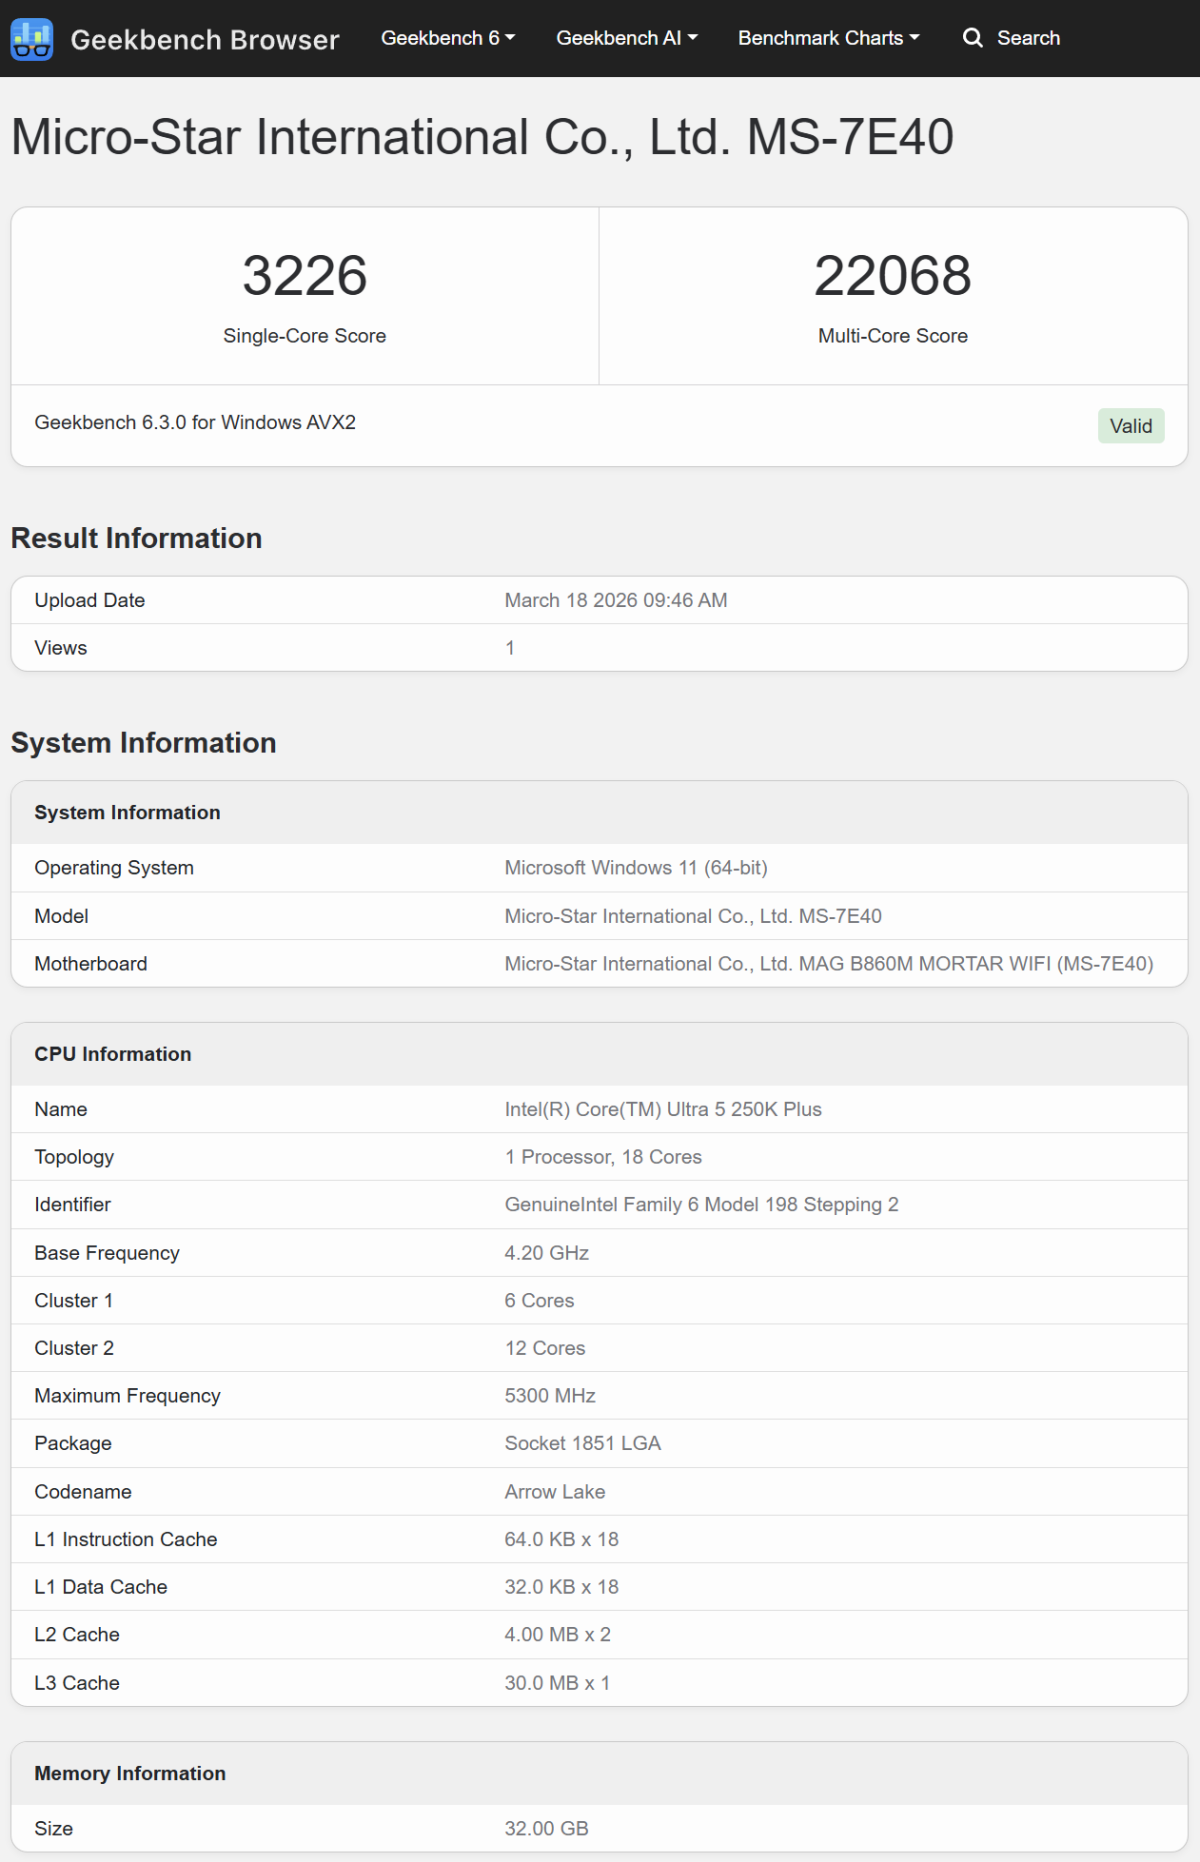Viewport: 1200px width, 1862px height.
Task: Click the March 18 2026 upload date
Action: 615,600
